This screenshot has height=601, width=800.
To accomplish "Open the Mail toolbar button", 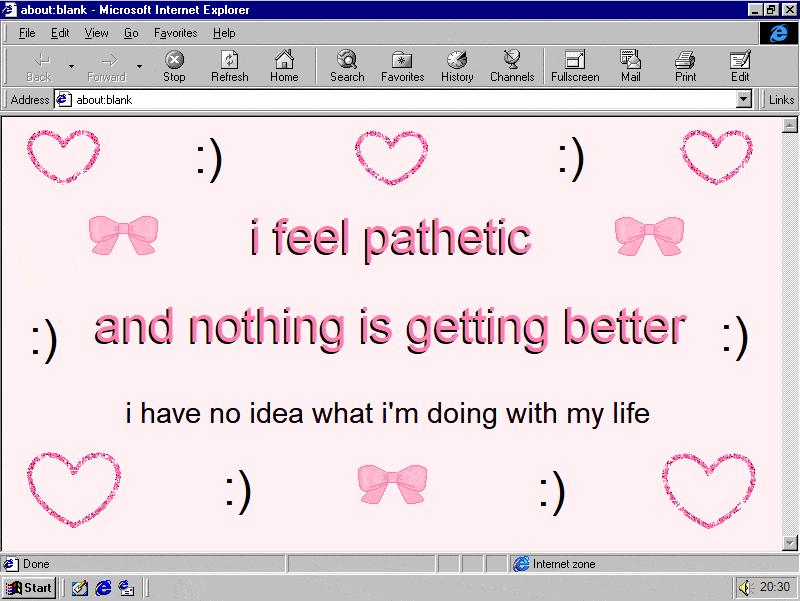I will click(x=630, y=66).
